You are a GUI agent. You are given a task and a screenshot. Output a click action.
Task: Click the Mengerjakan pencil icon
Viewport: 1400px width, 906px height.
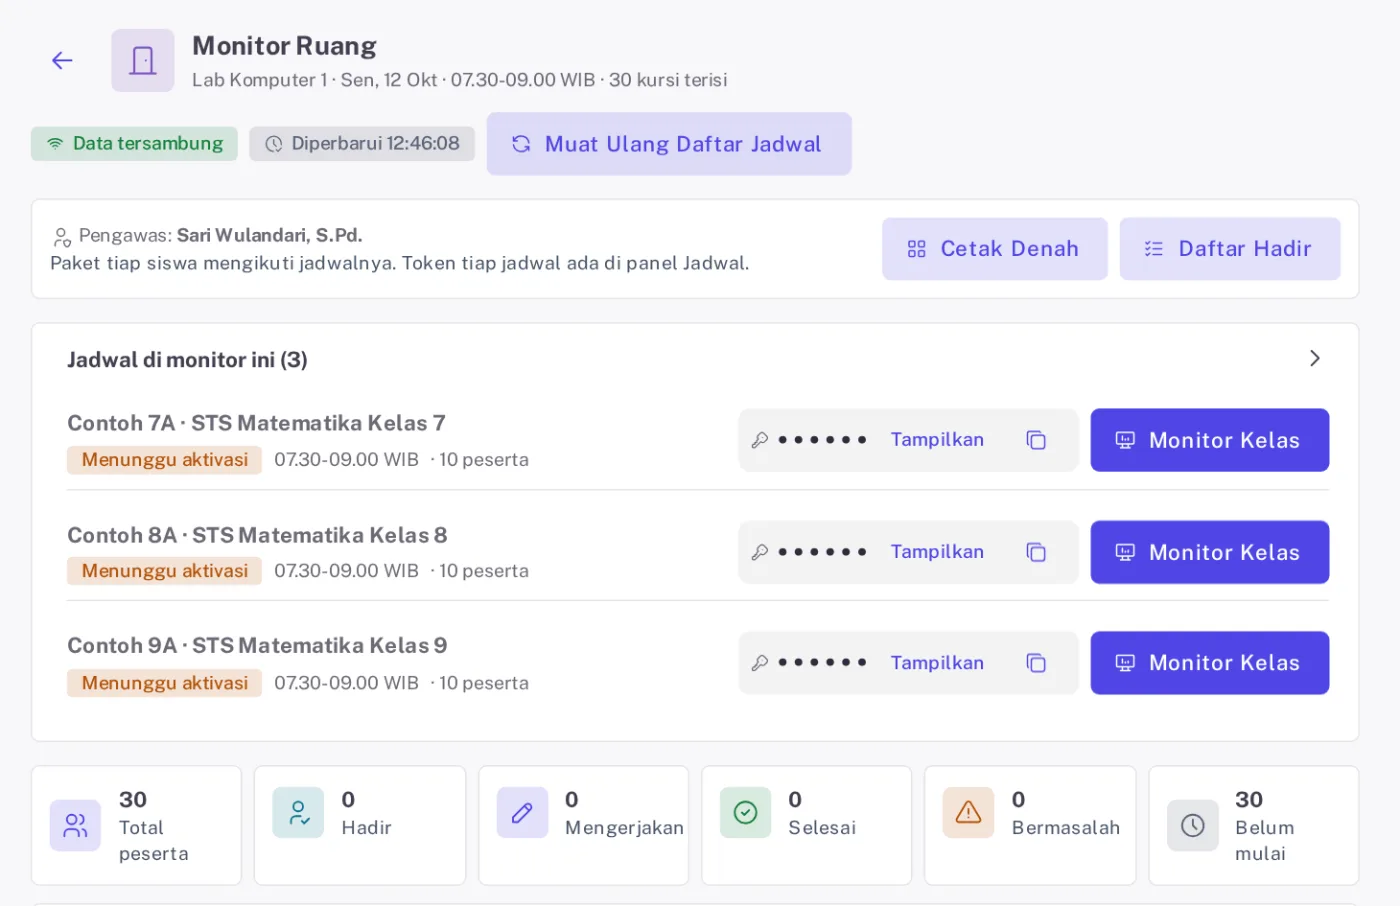(522, 812)
